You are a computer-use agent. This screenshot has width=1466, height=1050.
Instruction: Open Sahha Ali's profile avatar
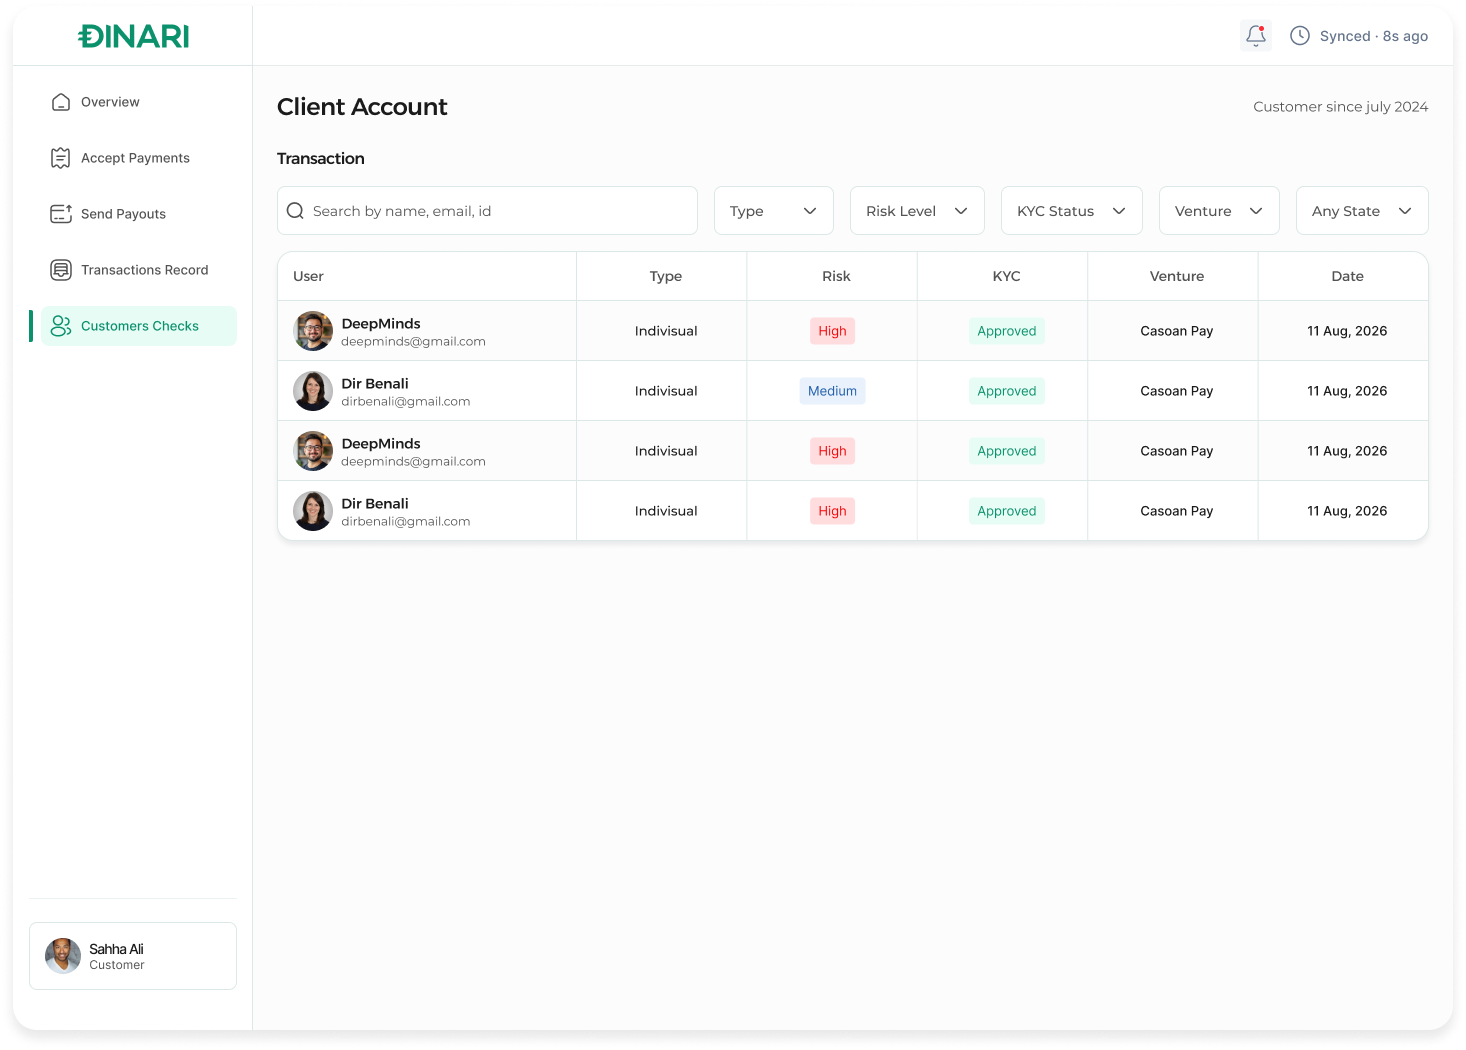[x=63, y=956]
